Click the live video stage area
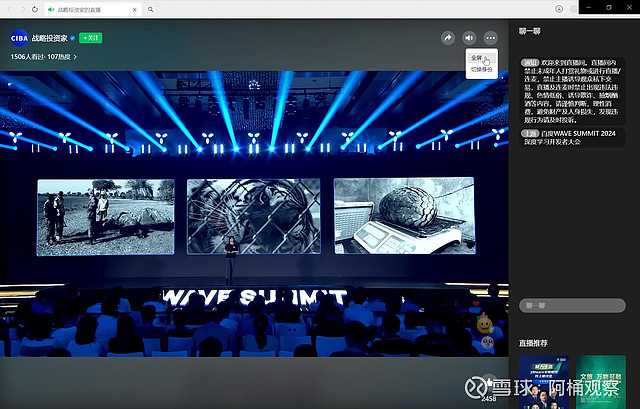 click(254, 214)
